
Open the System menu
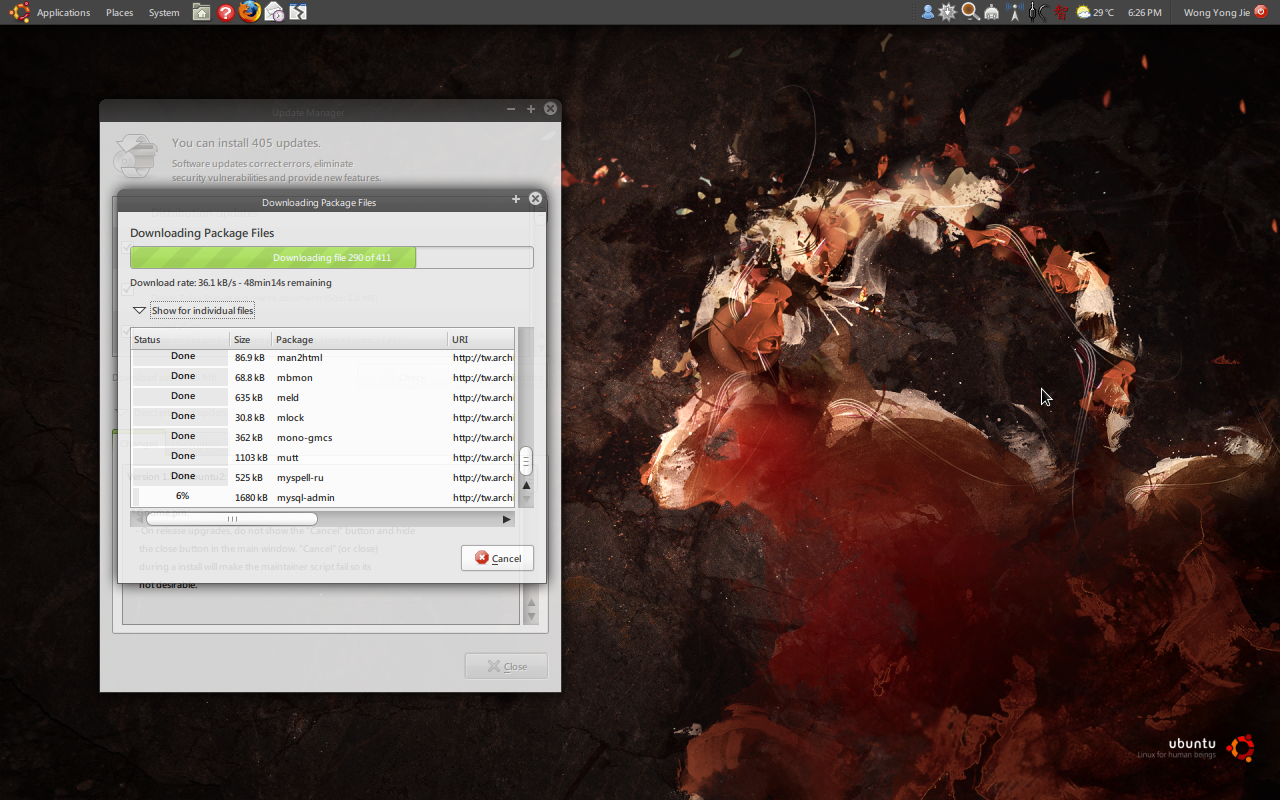tap(164, 12)
